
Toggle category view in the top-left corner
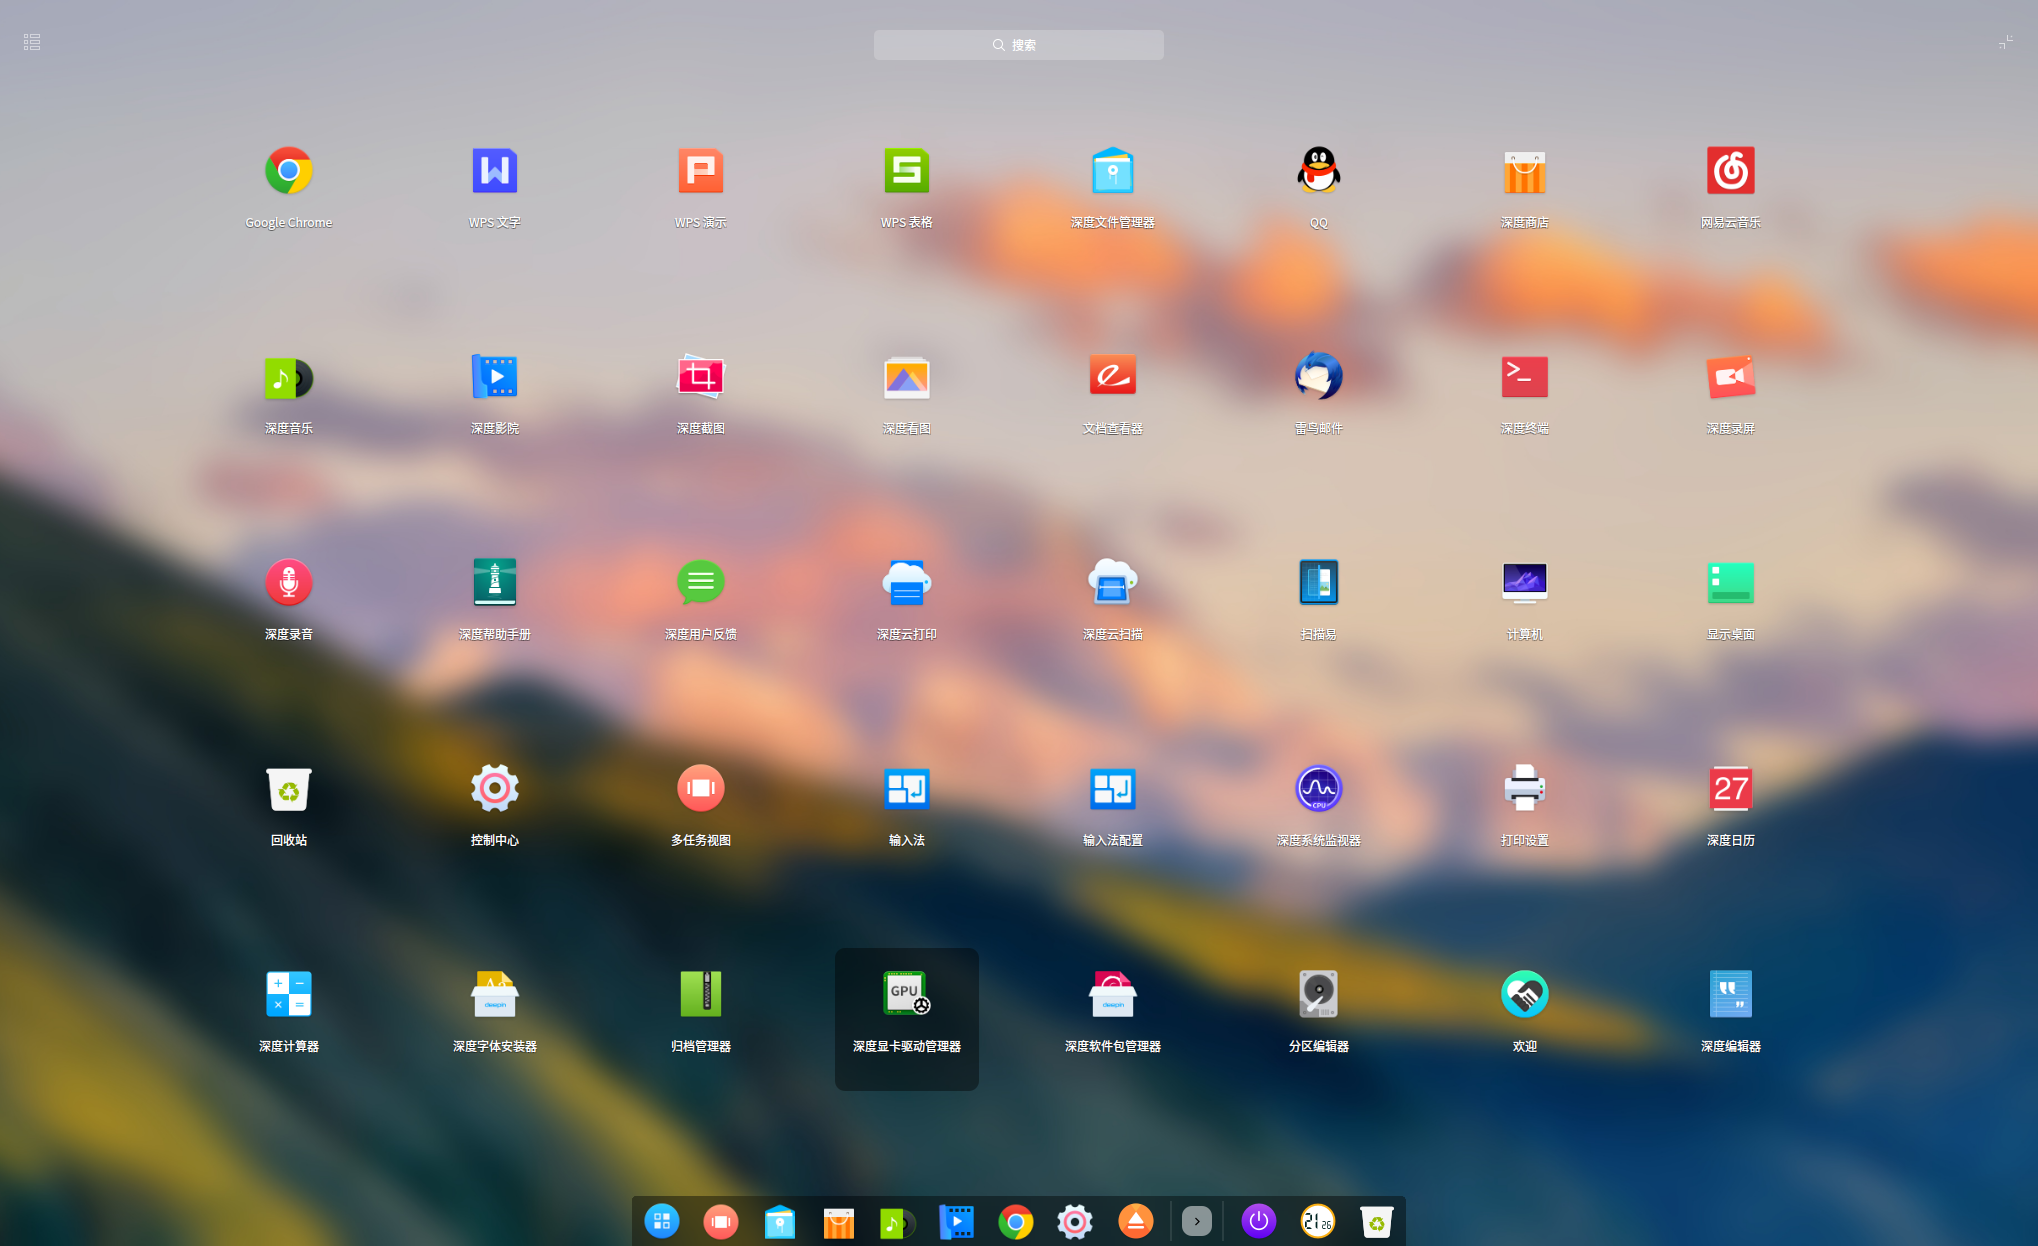pos(32,42)
